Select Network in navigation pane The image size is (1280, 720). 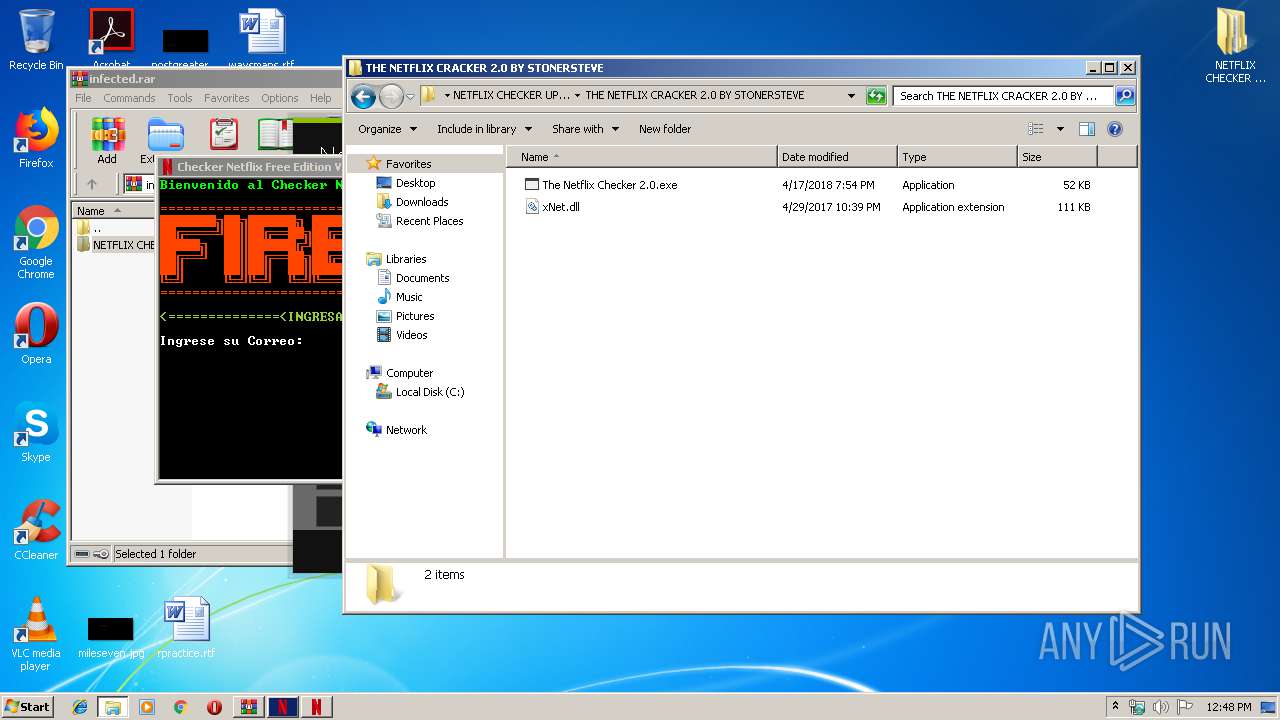[397, 430]
